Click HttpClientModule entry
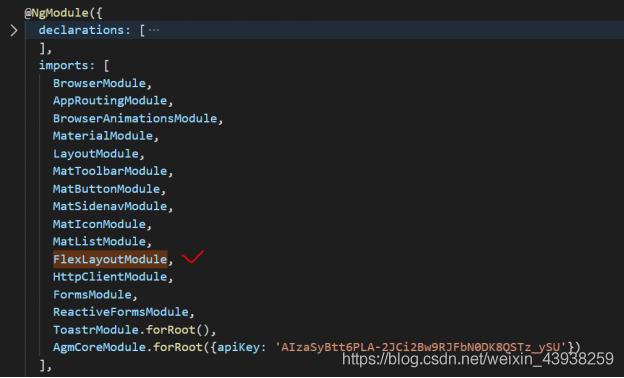Viewport: 624px width, 378px height. (110, 277)
